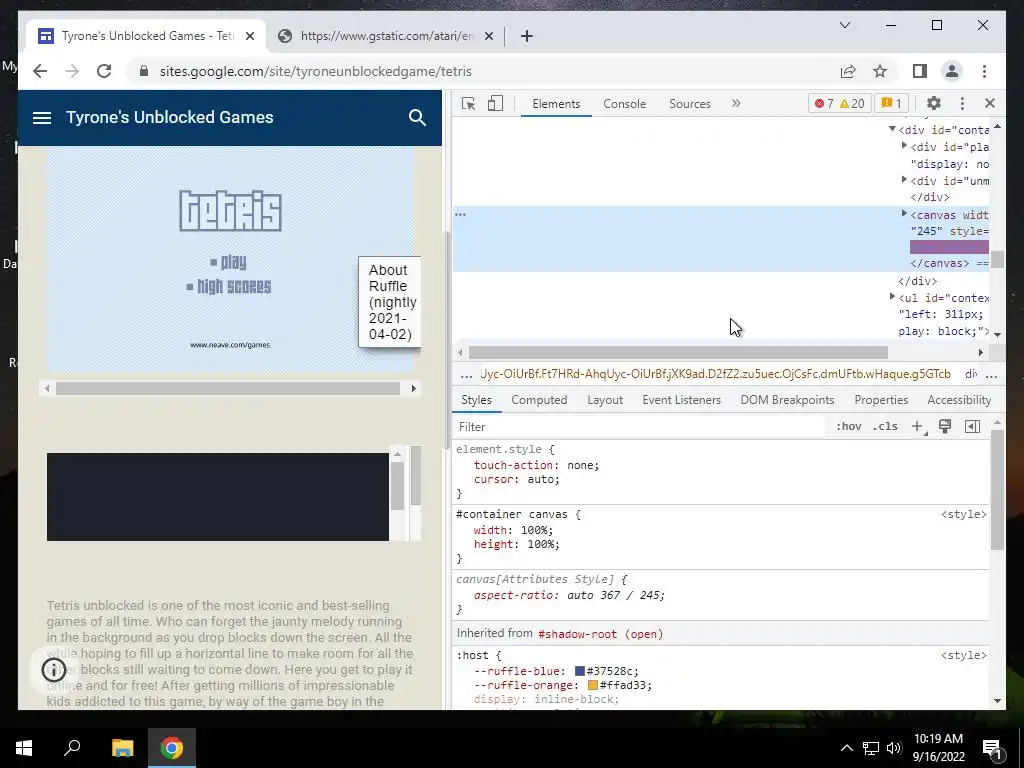Toggle the computed styles sidebar icon
1024x768 pixels.
click(x=972, y=426)
